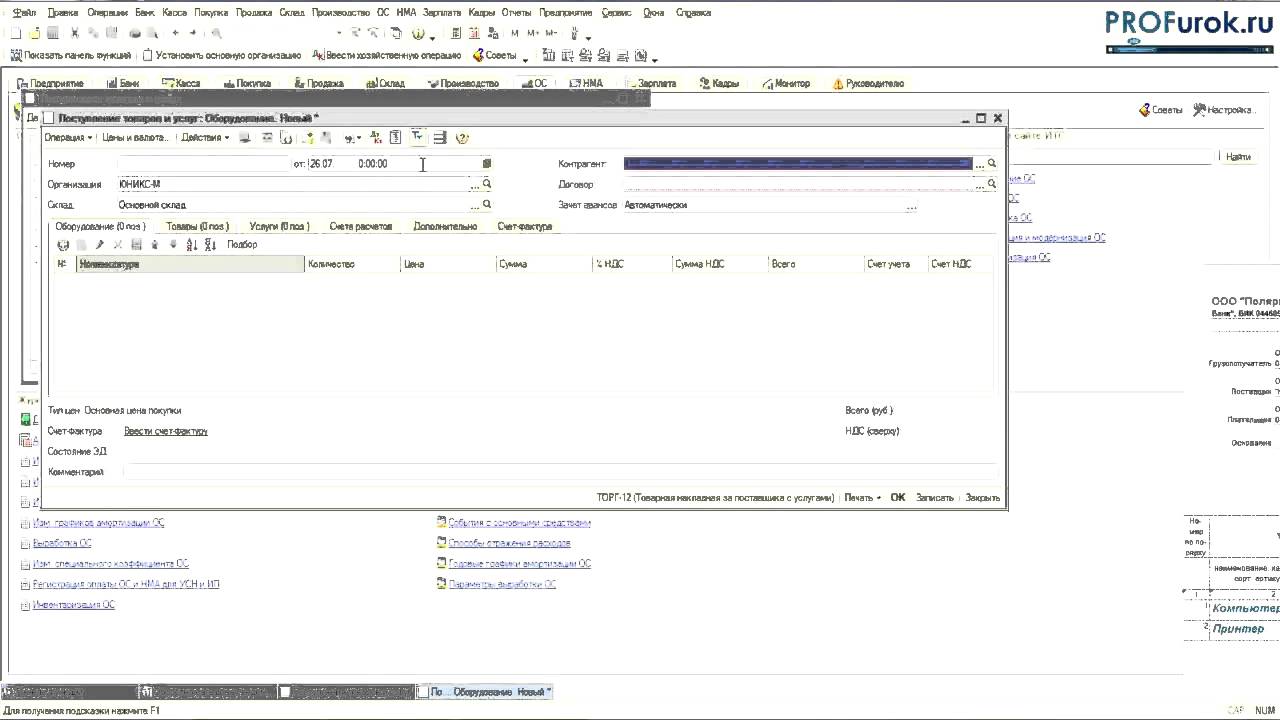
Task: Click the magnifier icon next to Договор field
Action: pyautogui.click(x=992, y=184)
